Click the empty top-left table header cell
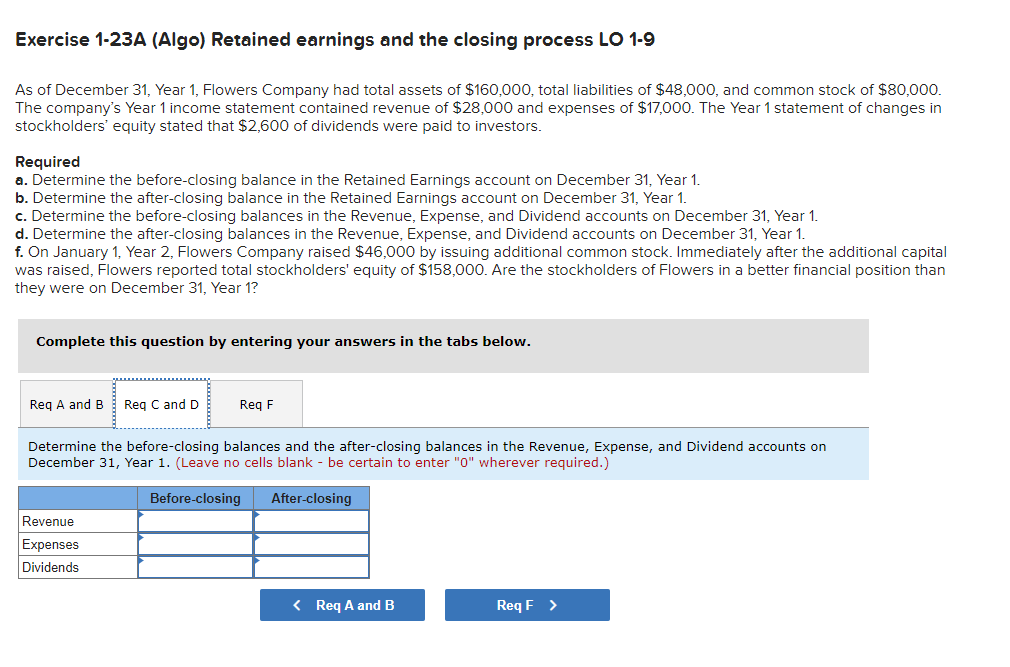The height and width of the screenshot is (667, 1010). pos(77,498)
